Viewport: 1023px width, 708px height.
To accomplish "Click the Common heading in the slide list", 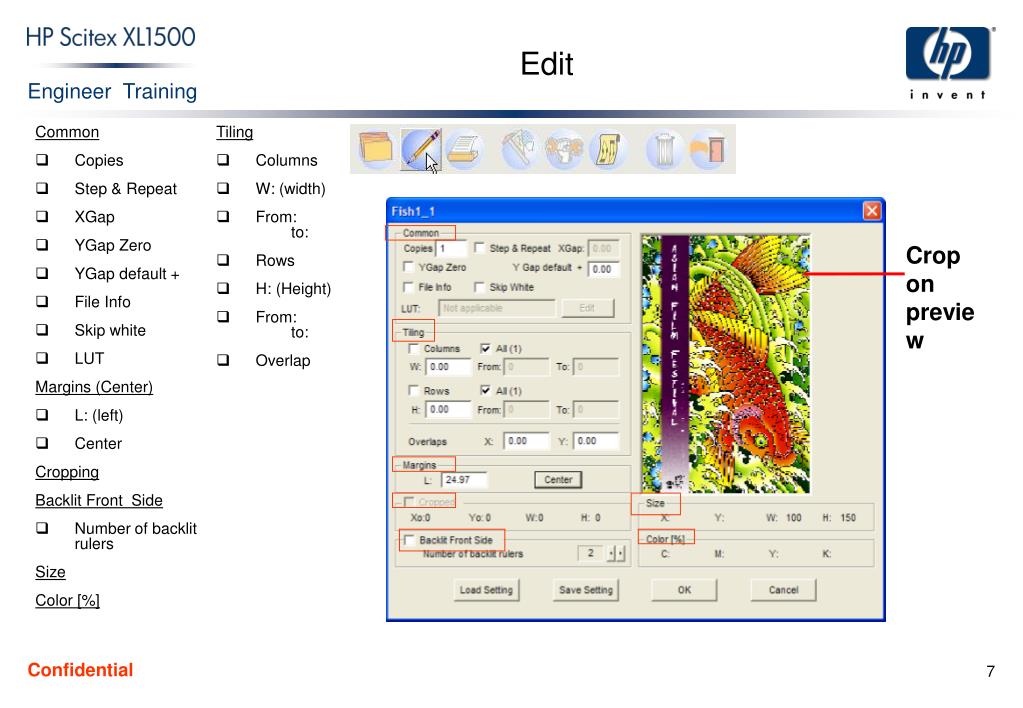I will pos(67,132).
